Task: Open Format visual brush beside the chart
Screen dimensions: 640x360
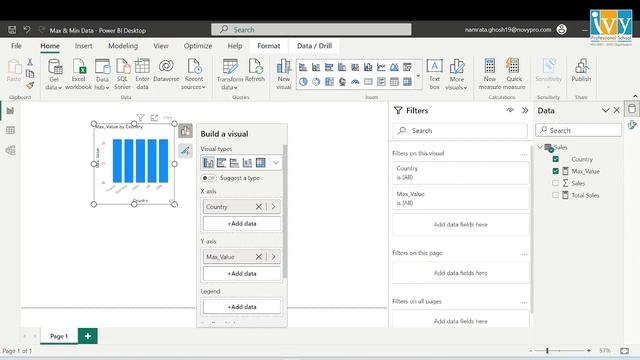Action: click(x=185, y=151)
